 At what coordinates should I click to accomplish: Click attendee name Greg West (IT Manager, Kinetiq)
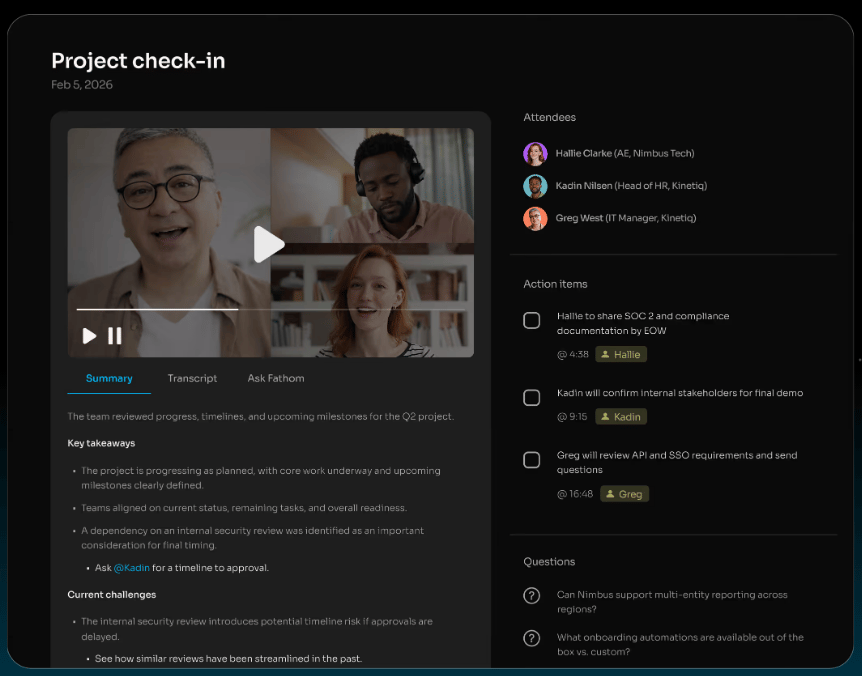626,218
